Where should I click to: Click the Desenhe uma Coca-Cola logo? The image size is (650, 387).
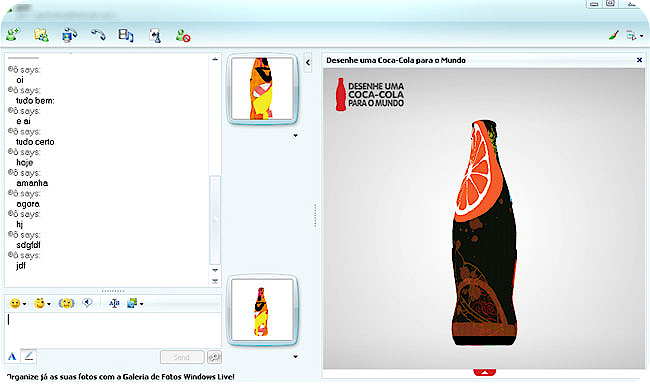[369, 94]
